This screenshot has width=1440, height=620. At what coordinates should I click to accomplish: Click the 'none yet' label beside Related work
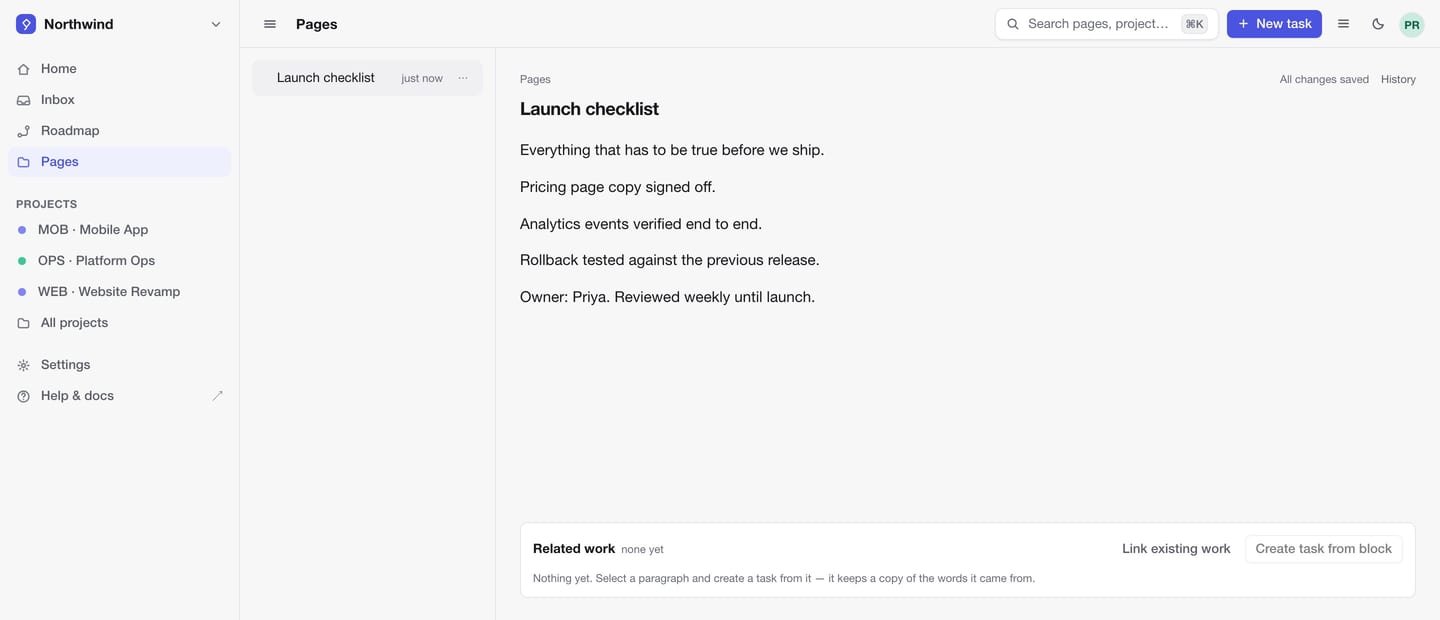coord(642,550)
